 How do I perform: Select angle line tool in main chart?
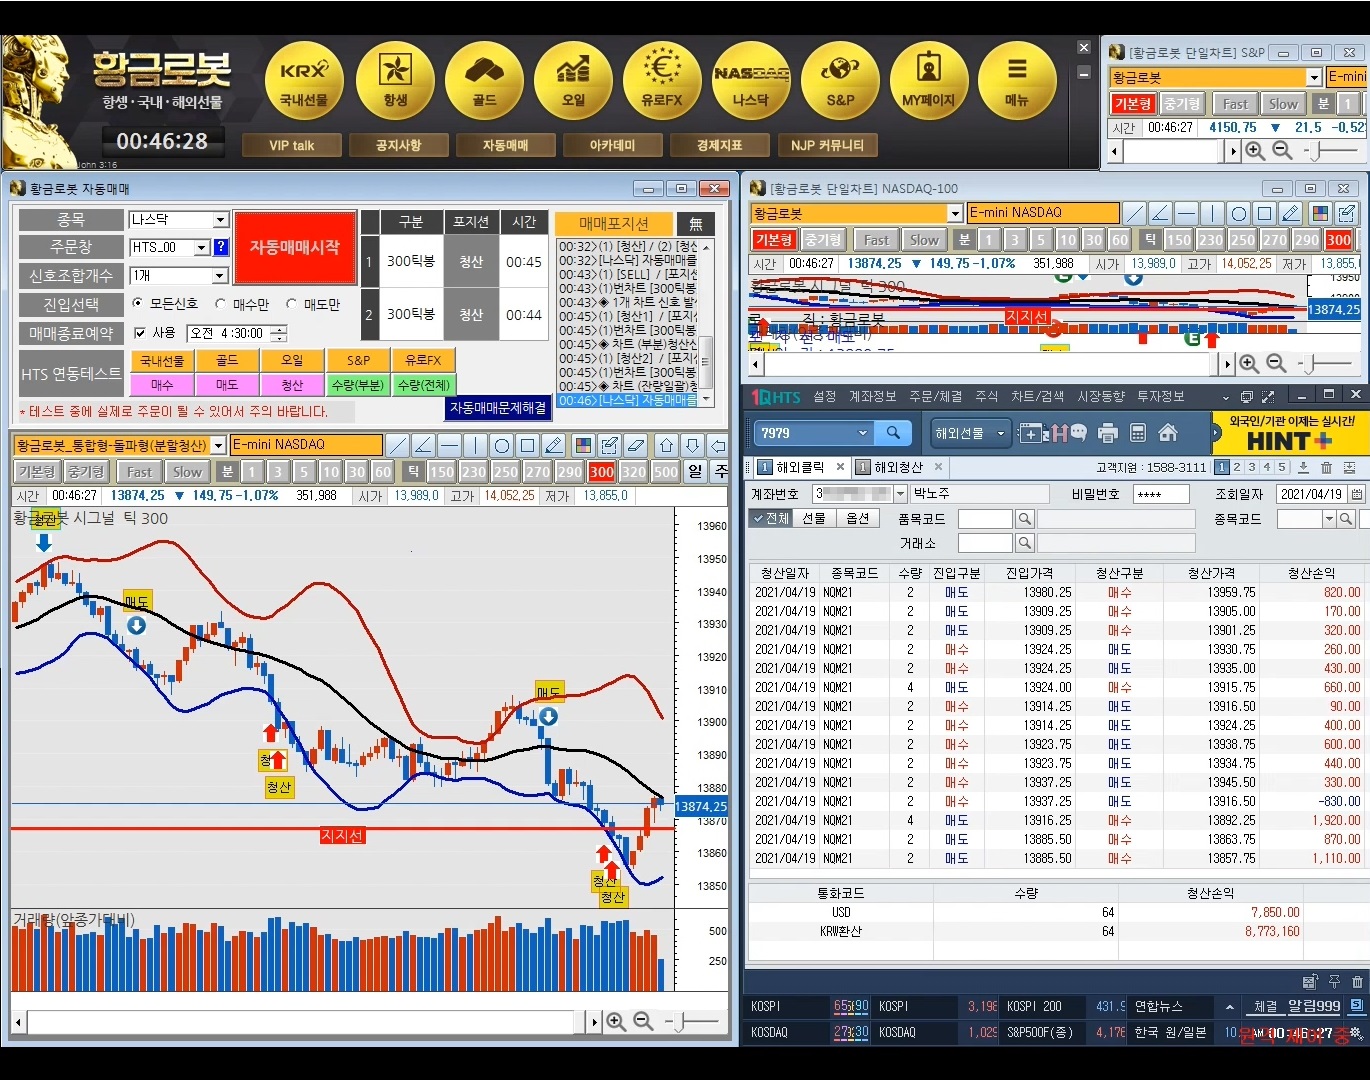point(423,445)
